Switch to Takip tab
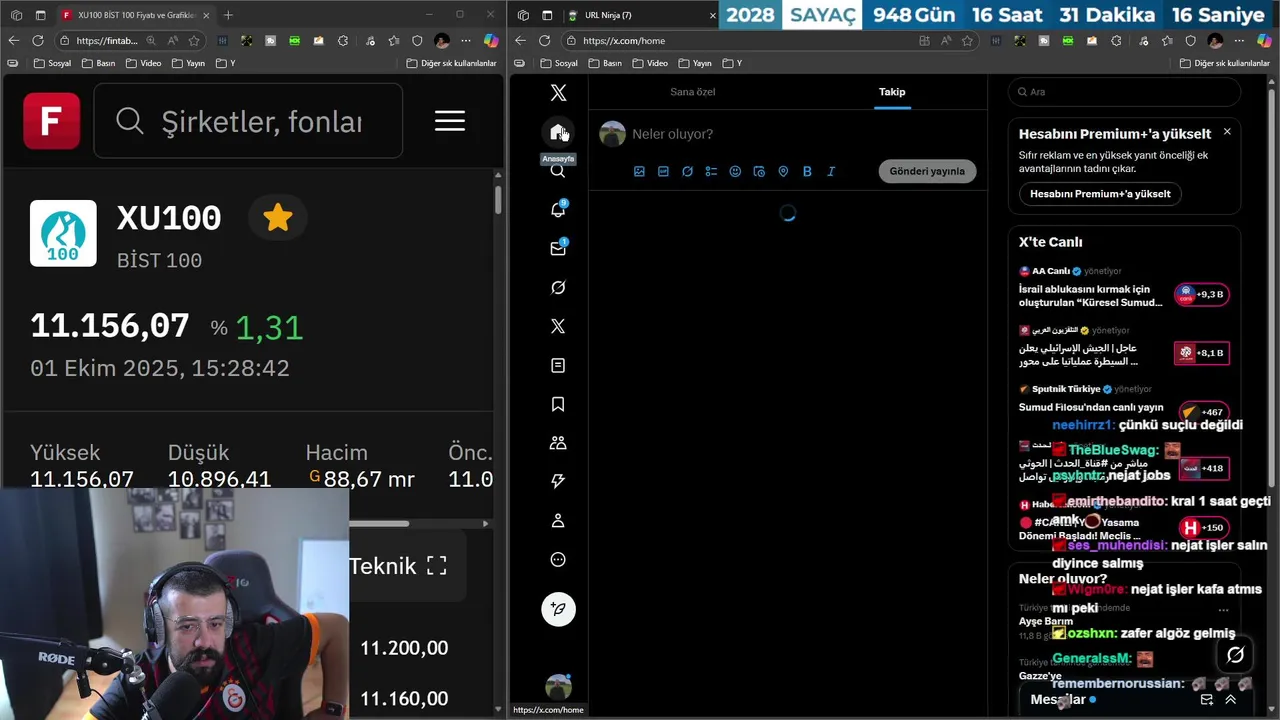This screenshot has width=1280, height=720. pos(892,91)
